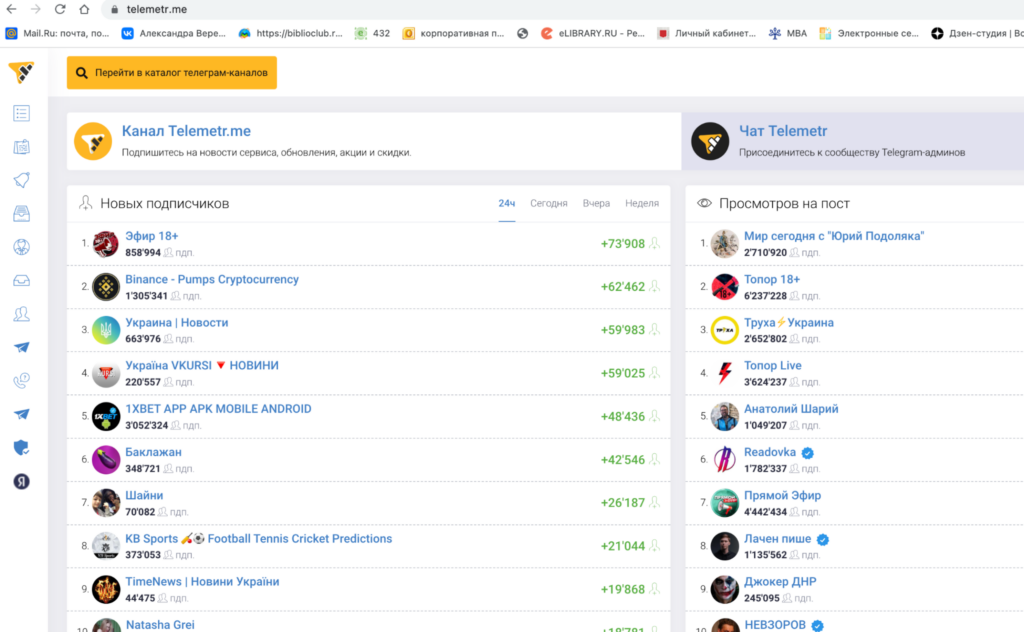
Task: Open the shield checkmark icon in sidebar
Action: (x=22, y=448)
